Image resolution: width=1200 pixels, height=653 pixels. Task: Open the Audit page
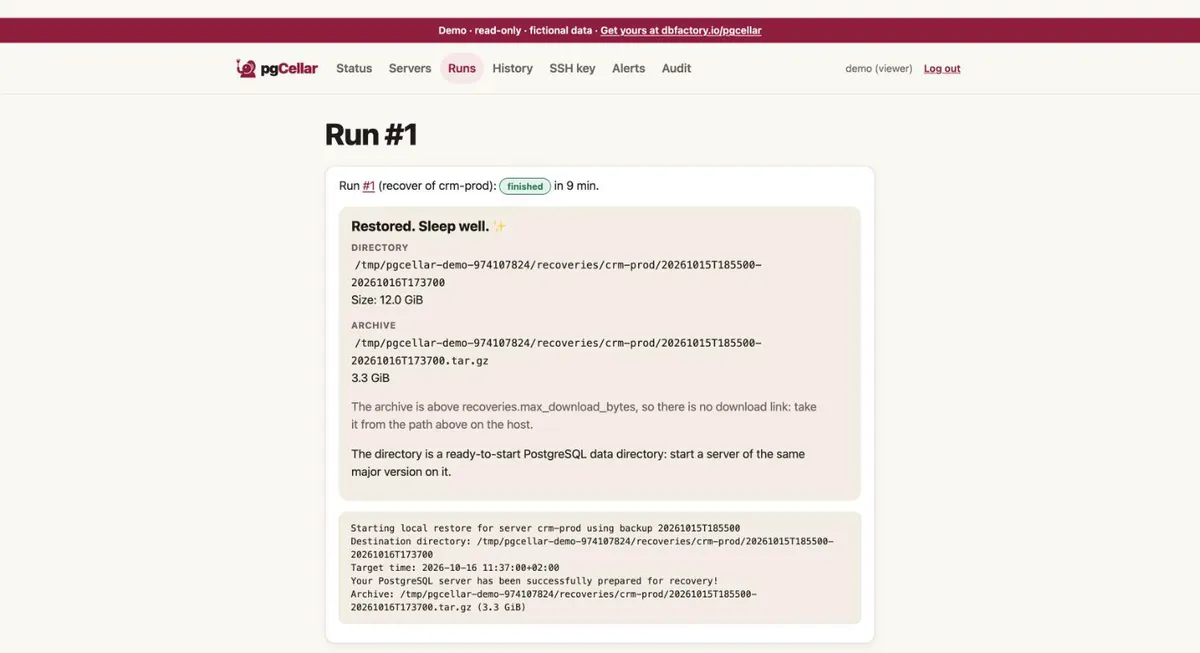(677, 68)
